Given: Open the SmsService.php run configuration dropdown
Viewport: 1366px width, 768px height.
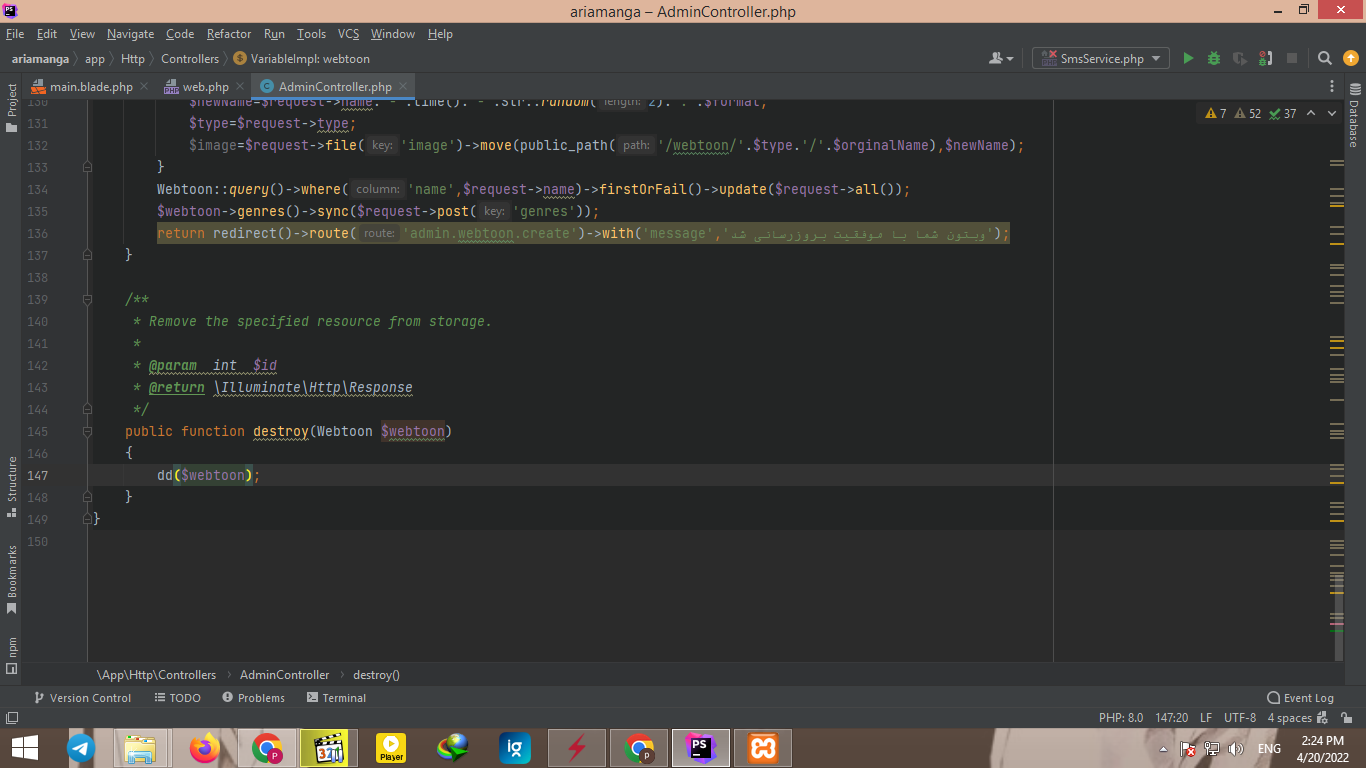Looking at the screenshot, I should (1101, 59).
